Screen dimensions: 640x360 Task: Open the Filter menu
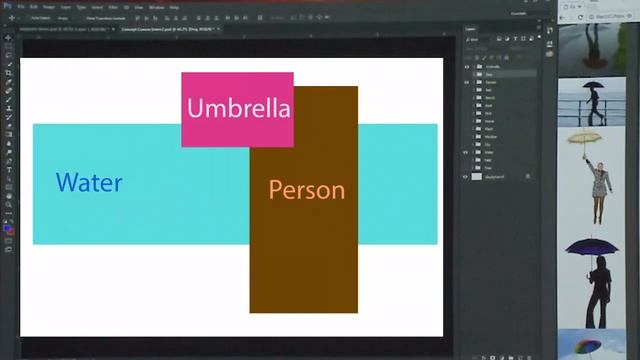point(113,7)
